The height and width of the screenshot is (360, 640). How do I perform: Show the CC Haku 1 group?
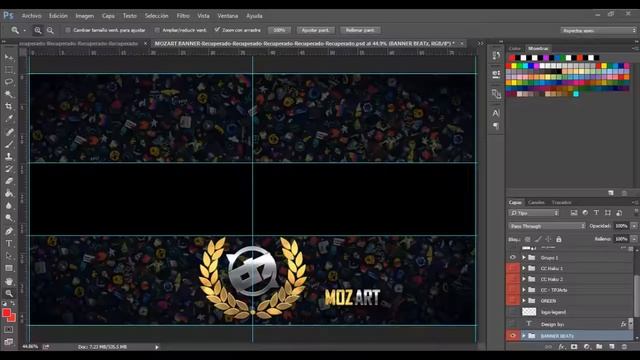pos(513,269)
